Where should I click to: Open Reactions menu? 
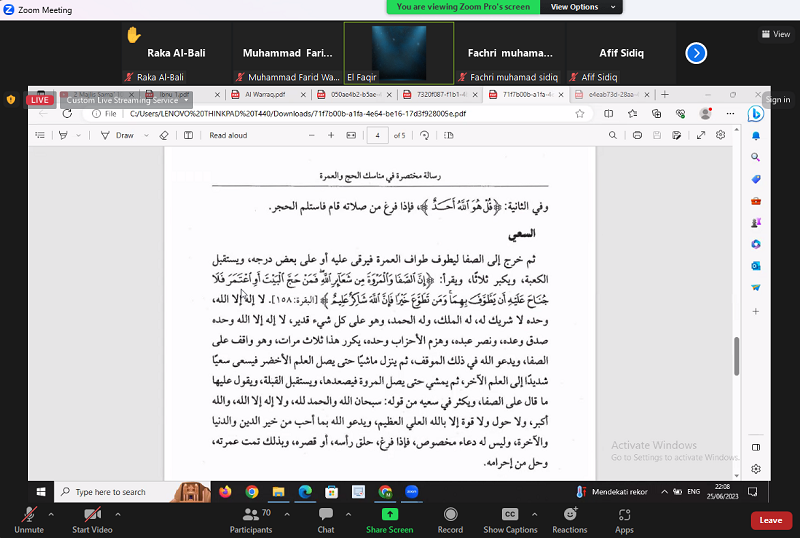click(570, 520)
